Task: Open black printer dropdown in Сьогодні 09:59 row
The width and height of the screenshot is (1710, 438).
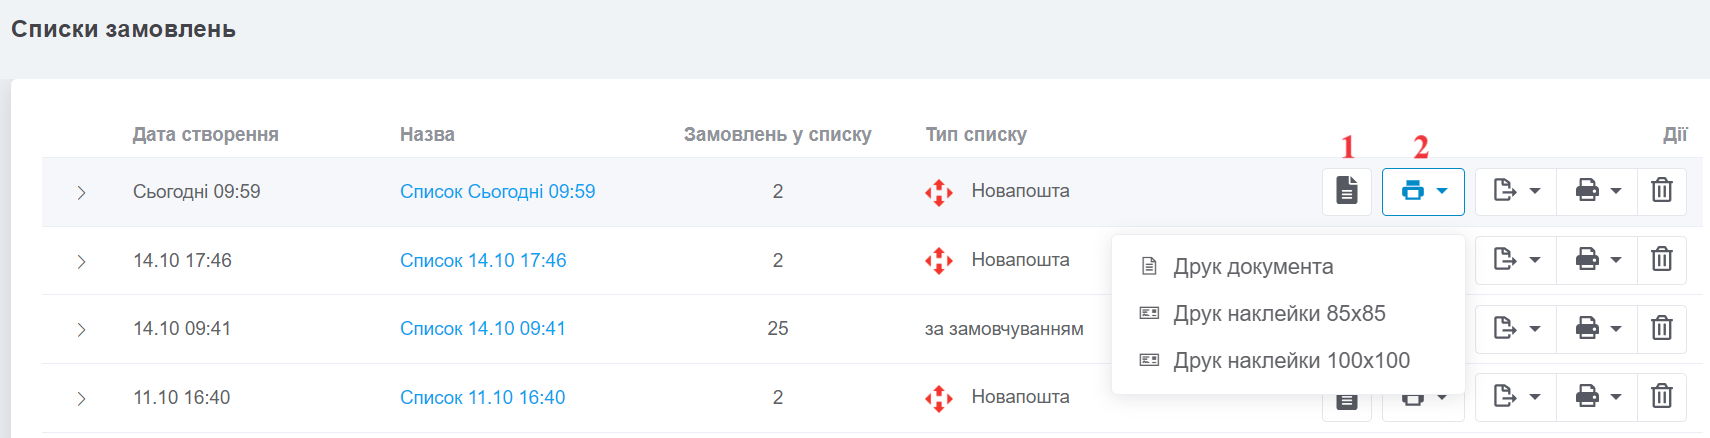Action: click(1597, 190)
